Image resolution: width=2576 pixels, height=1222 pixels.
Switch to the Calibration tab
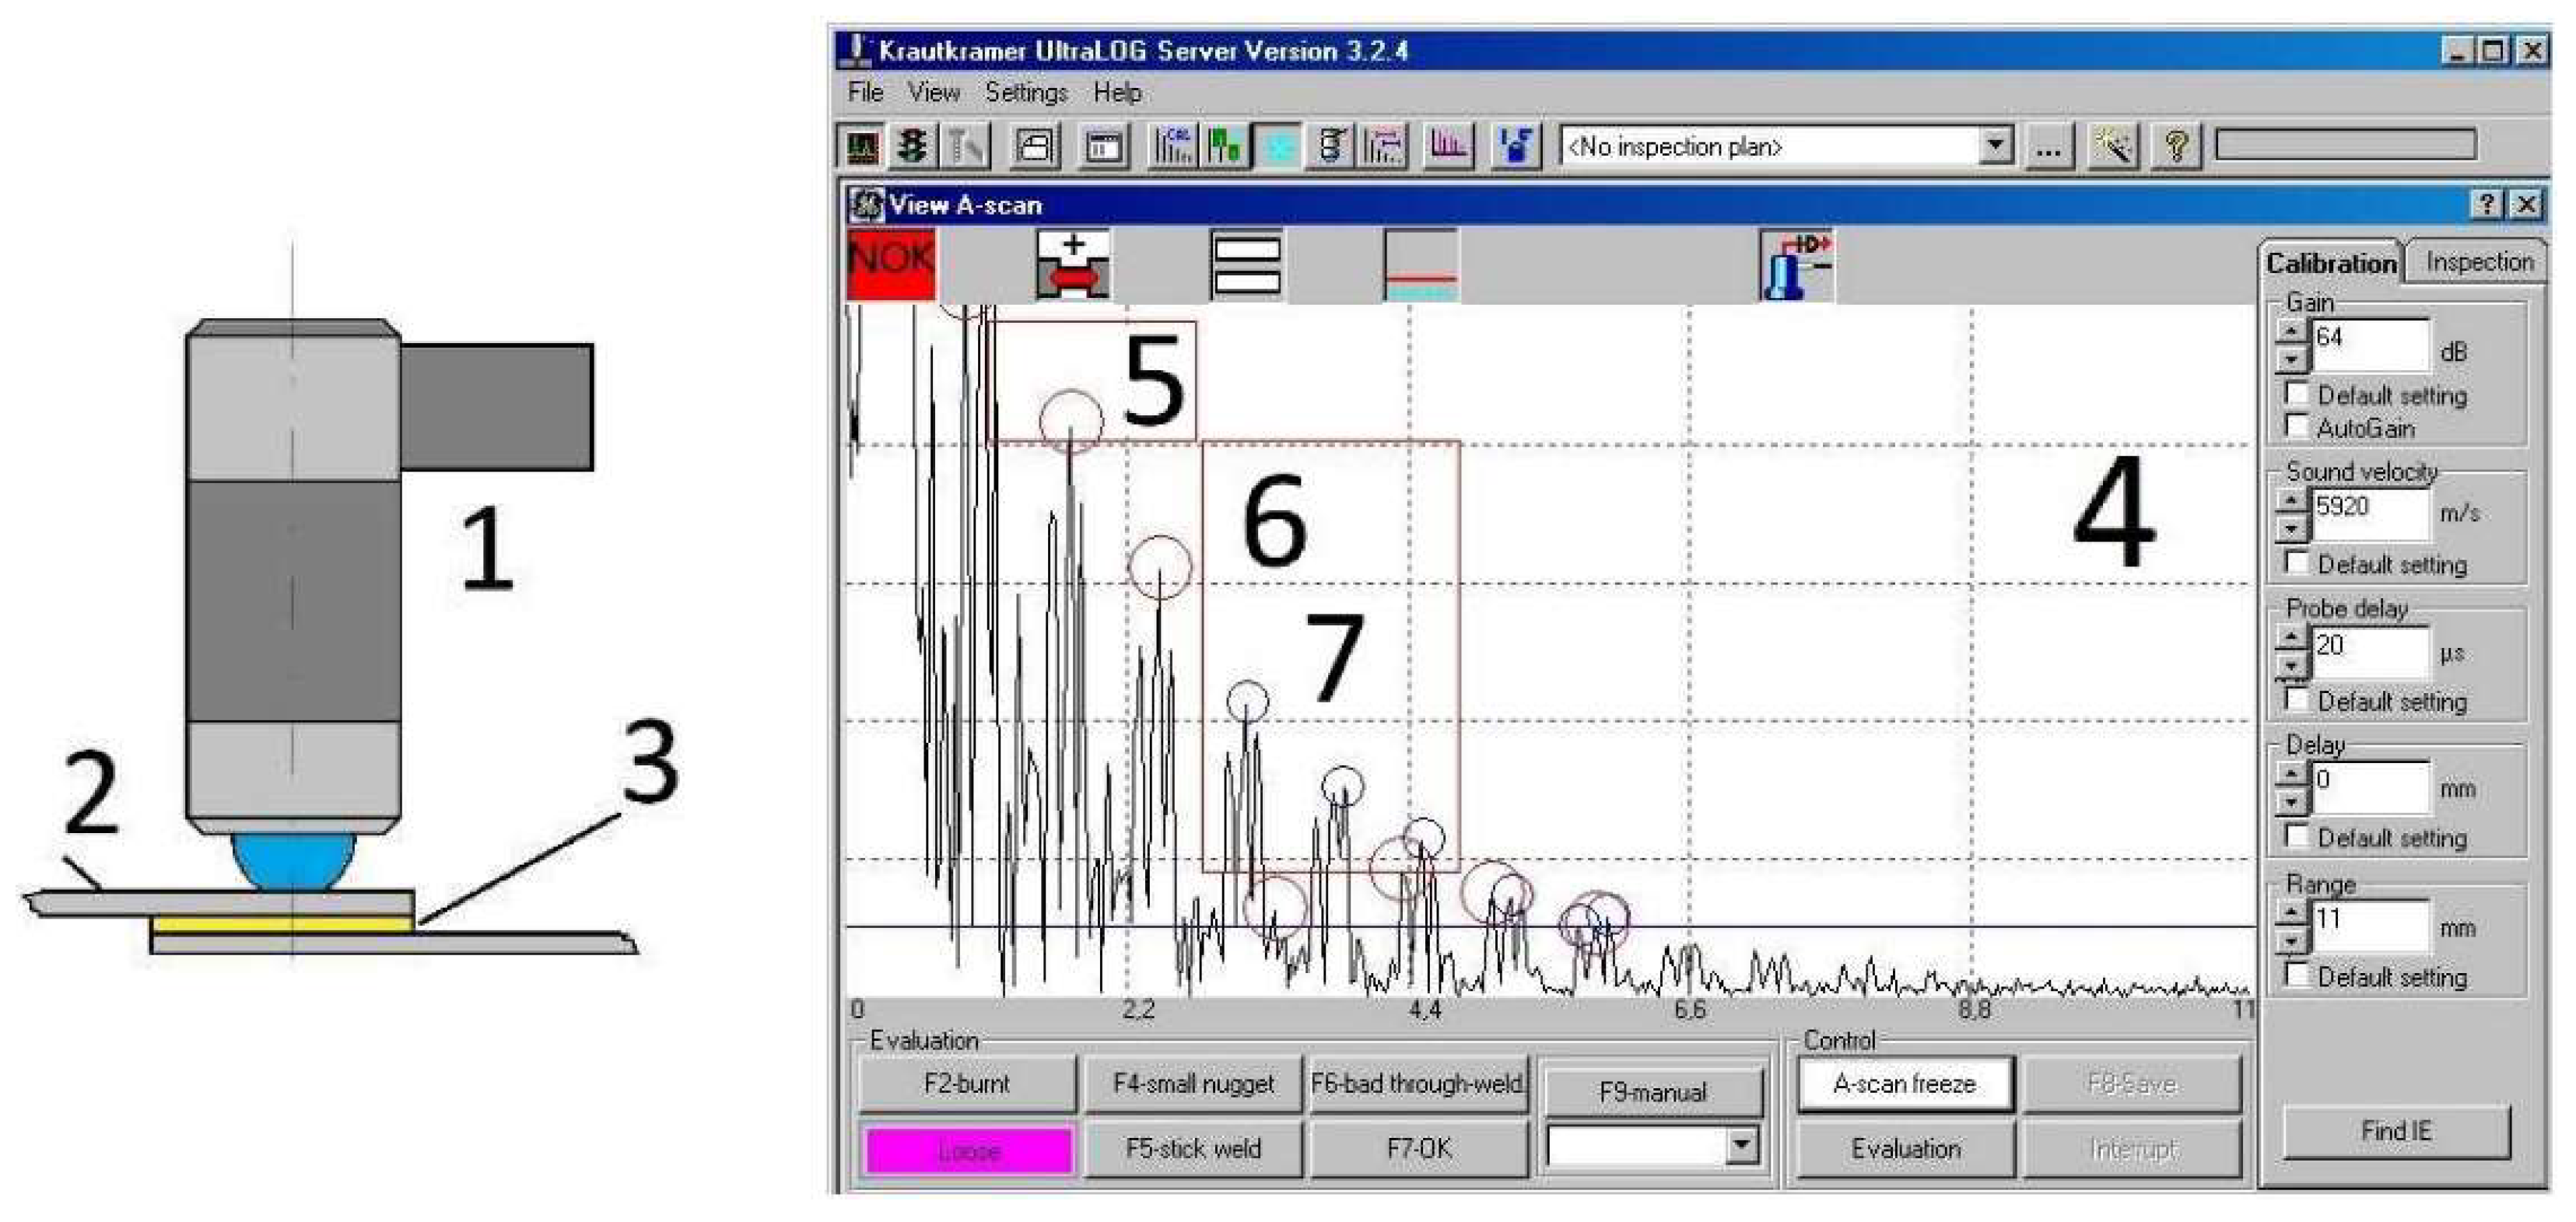click(x=2331, y=263)
